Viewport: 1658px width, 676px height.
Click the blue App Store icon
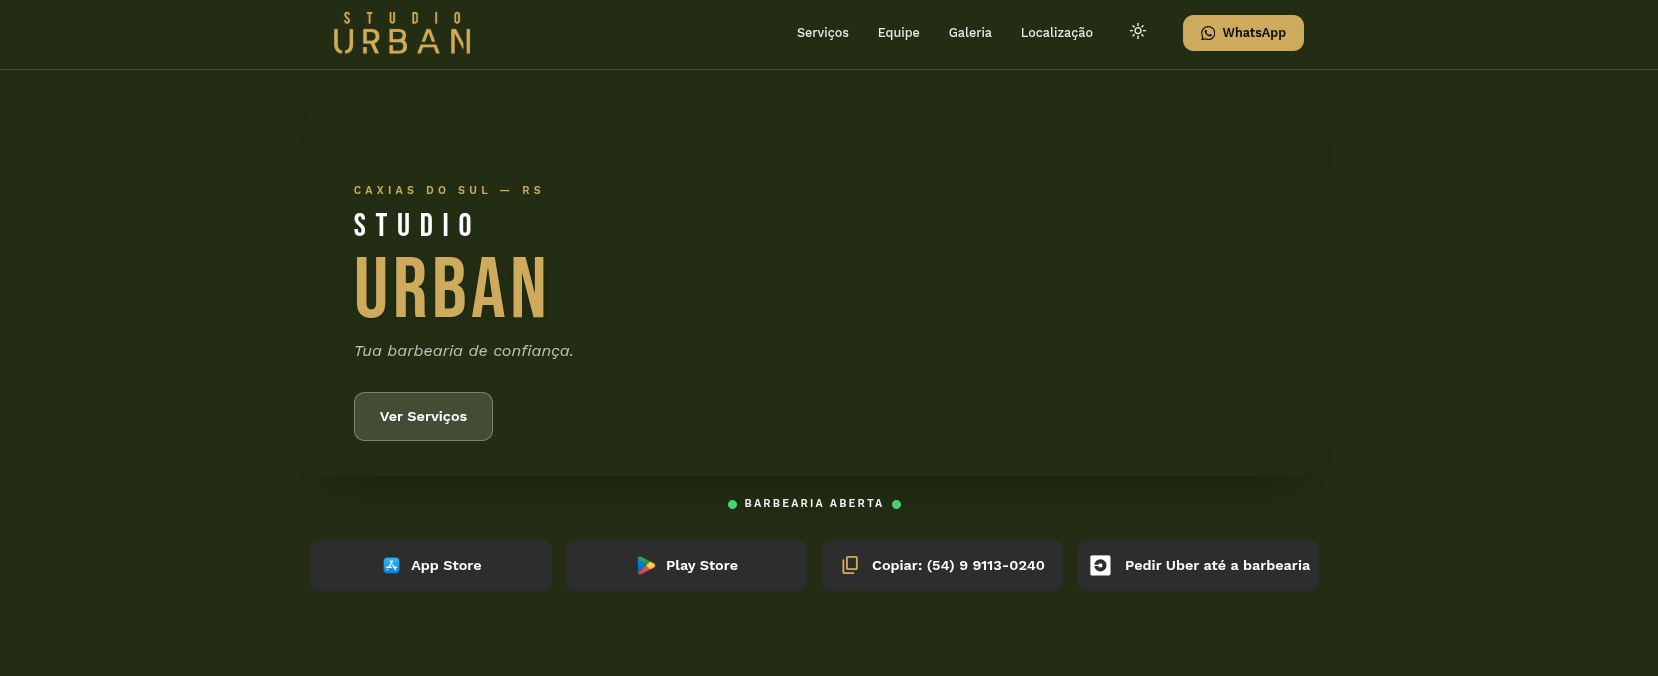coord(392,565)
